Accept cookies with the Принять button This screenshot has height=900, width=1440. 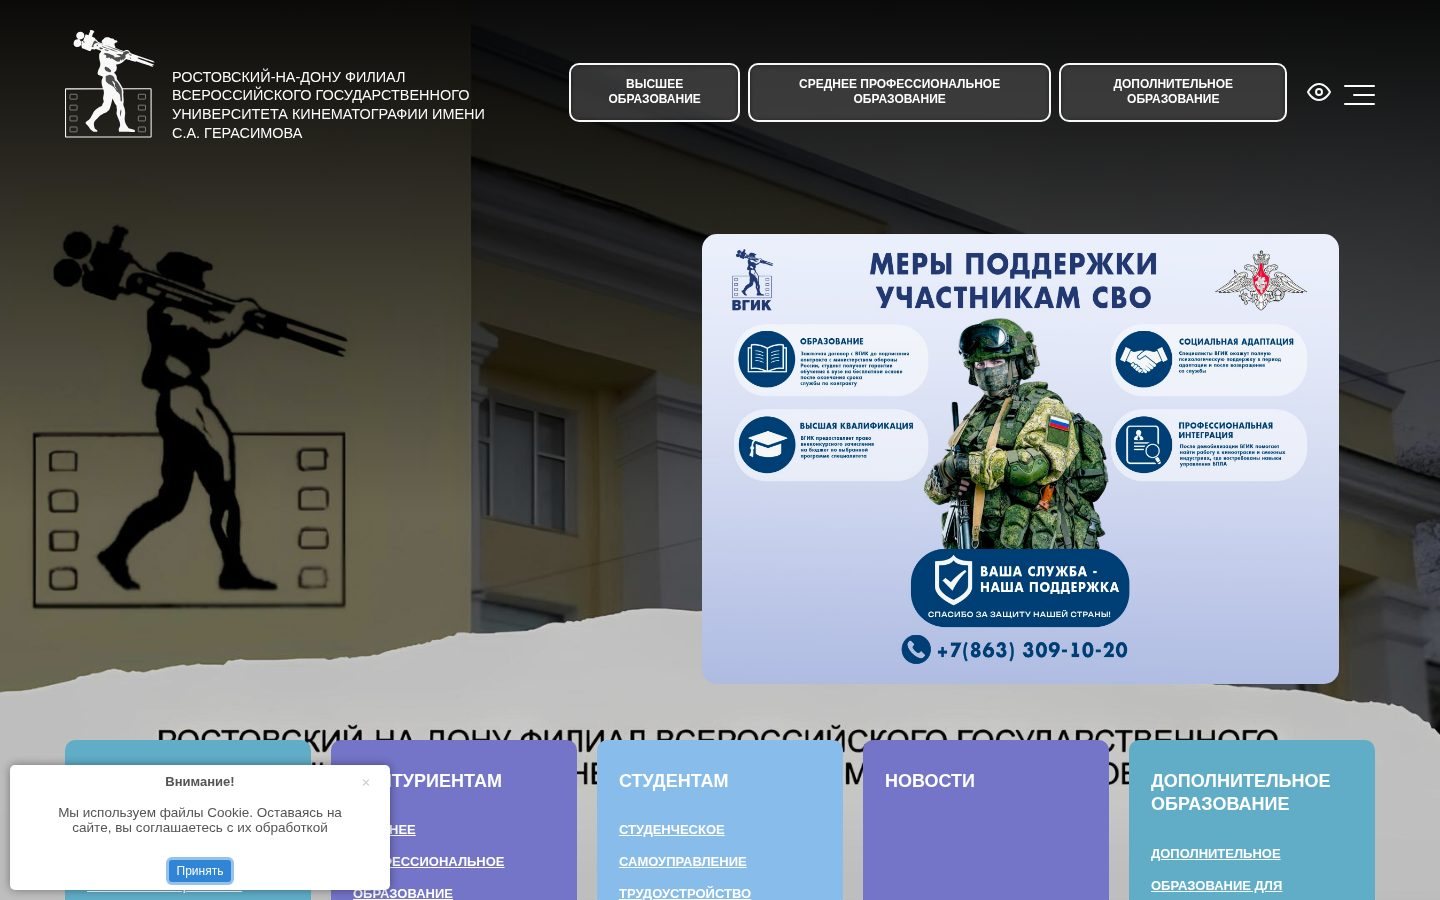click(x=200, y=871)
